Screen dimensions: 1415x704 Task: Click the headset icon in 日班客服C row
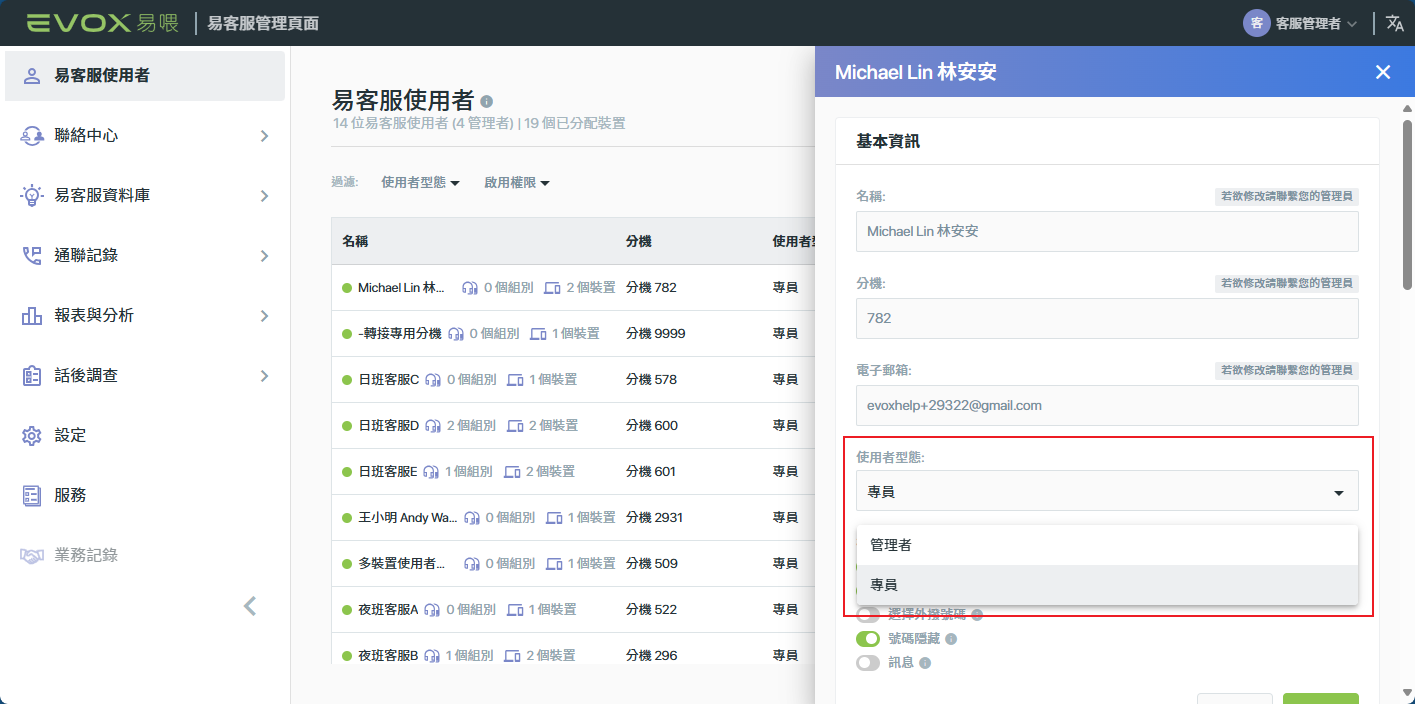433,380
